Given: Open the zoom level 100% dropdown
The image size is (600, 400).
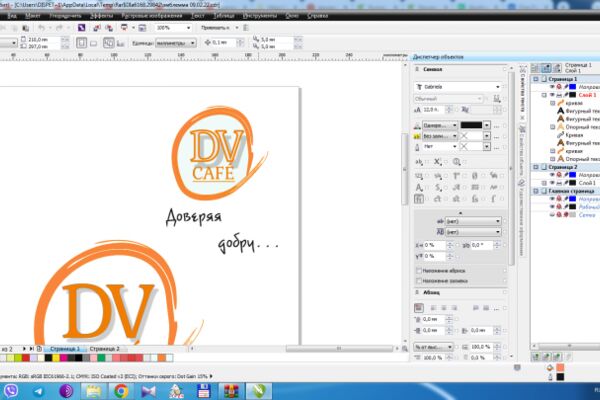Looking at the screenshot, I should click(x=188, y=28).
